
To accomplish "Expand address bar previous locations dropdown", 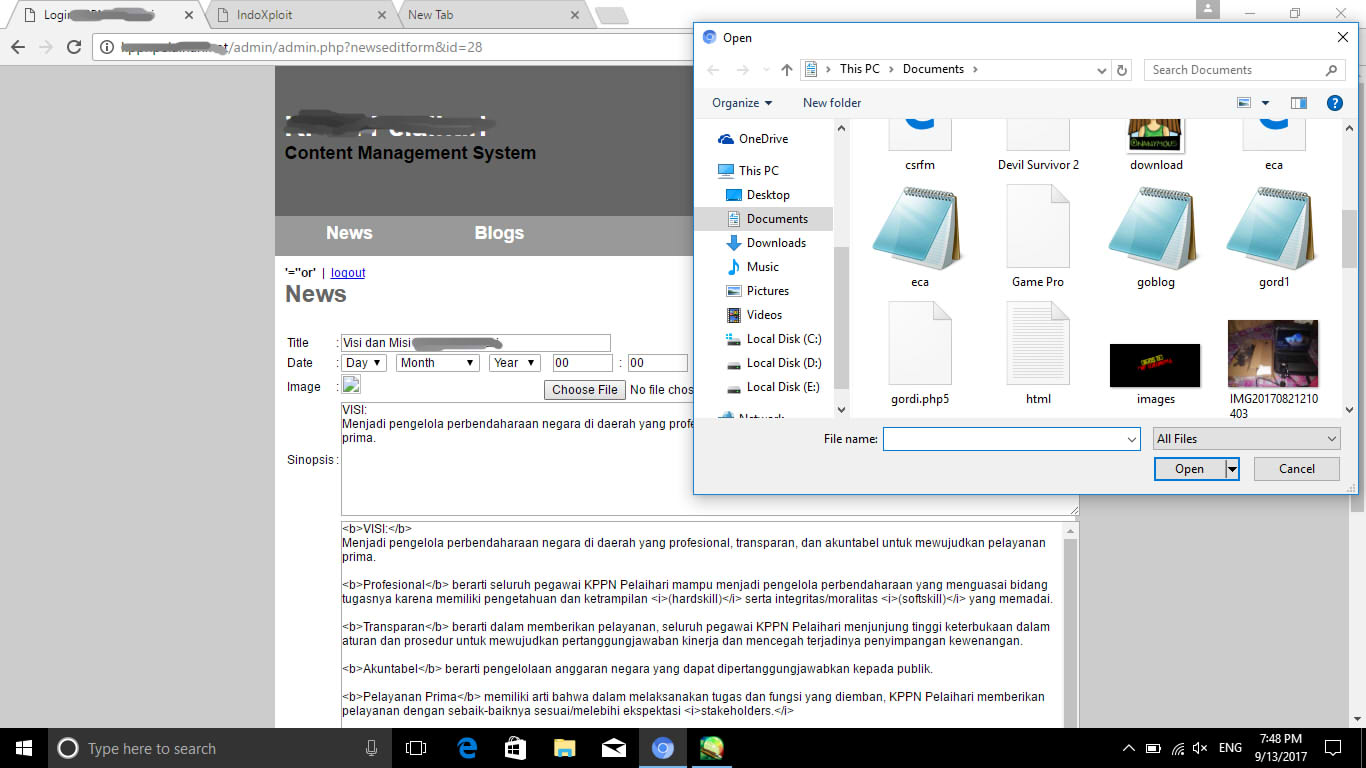I will (x=1102, y=70).
